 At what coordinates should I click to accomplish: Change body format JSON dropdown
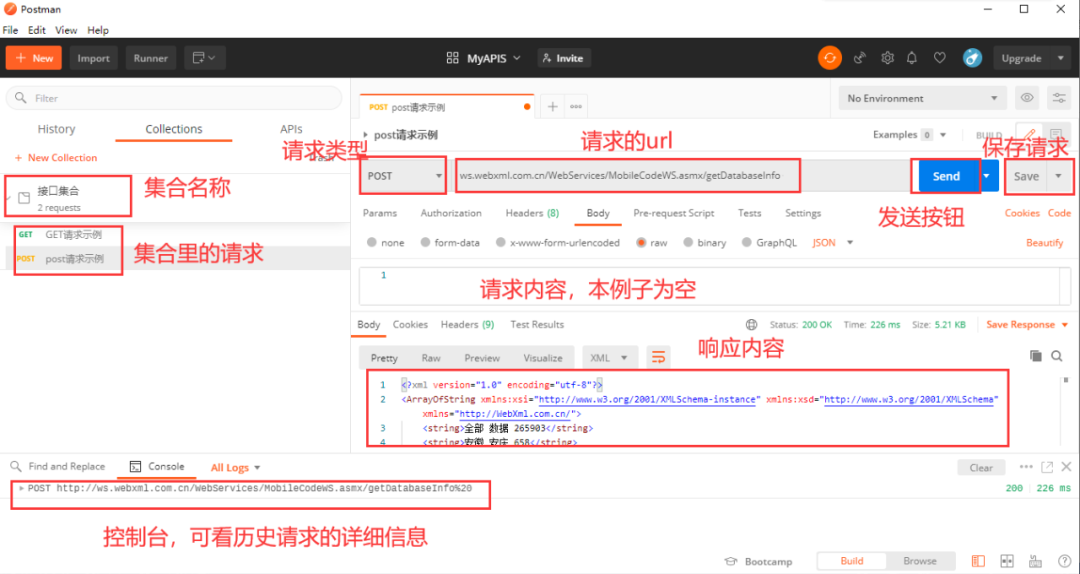[x=833, y=243]
